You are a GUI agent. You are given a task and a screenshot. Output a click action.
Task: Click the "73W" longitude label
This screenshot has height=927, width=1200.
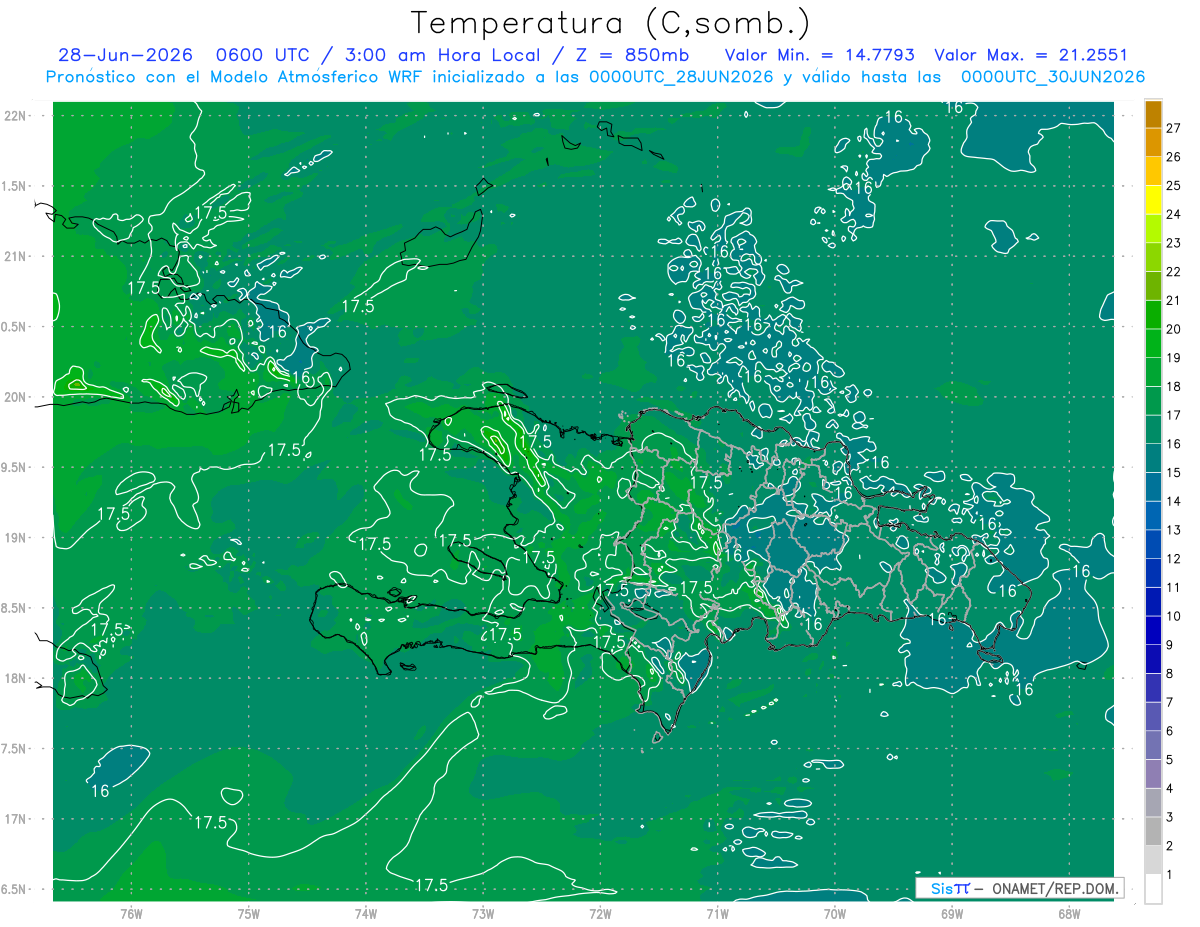[483, 914]
